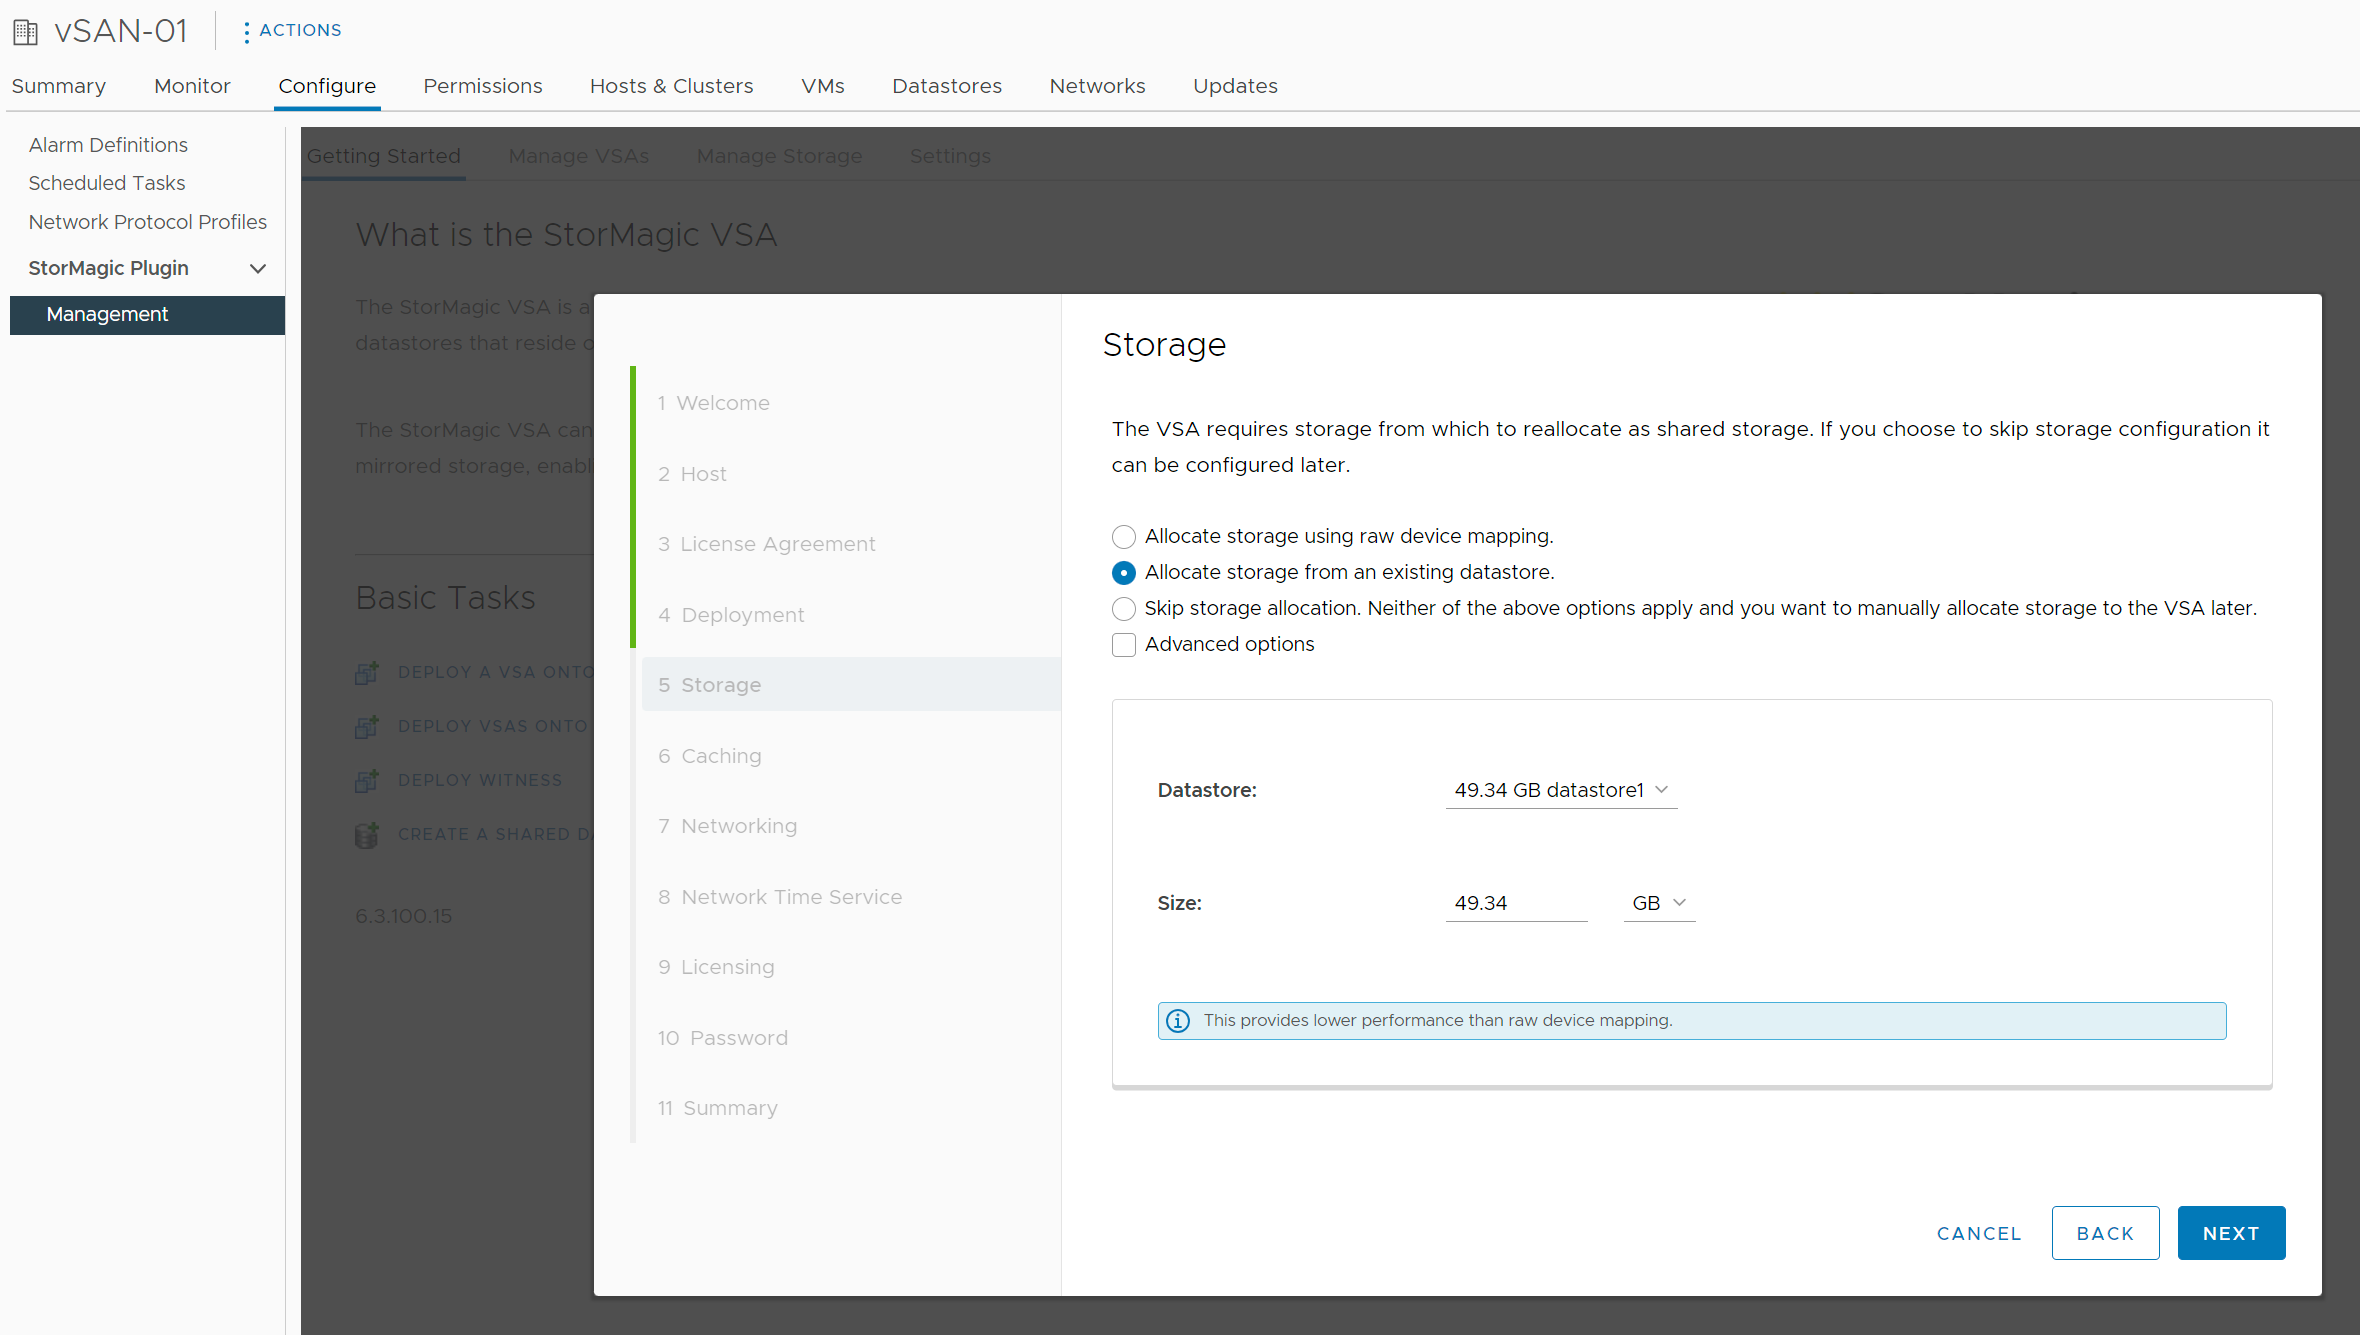Click the Deploy VSAs onto icon
The width and height of the screenshot is (2360, 1335).
pyautogui.click(x=367, y=726)
